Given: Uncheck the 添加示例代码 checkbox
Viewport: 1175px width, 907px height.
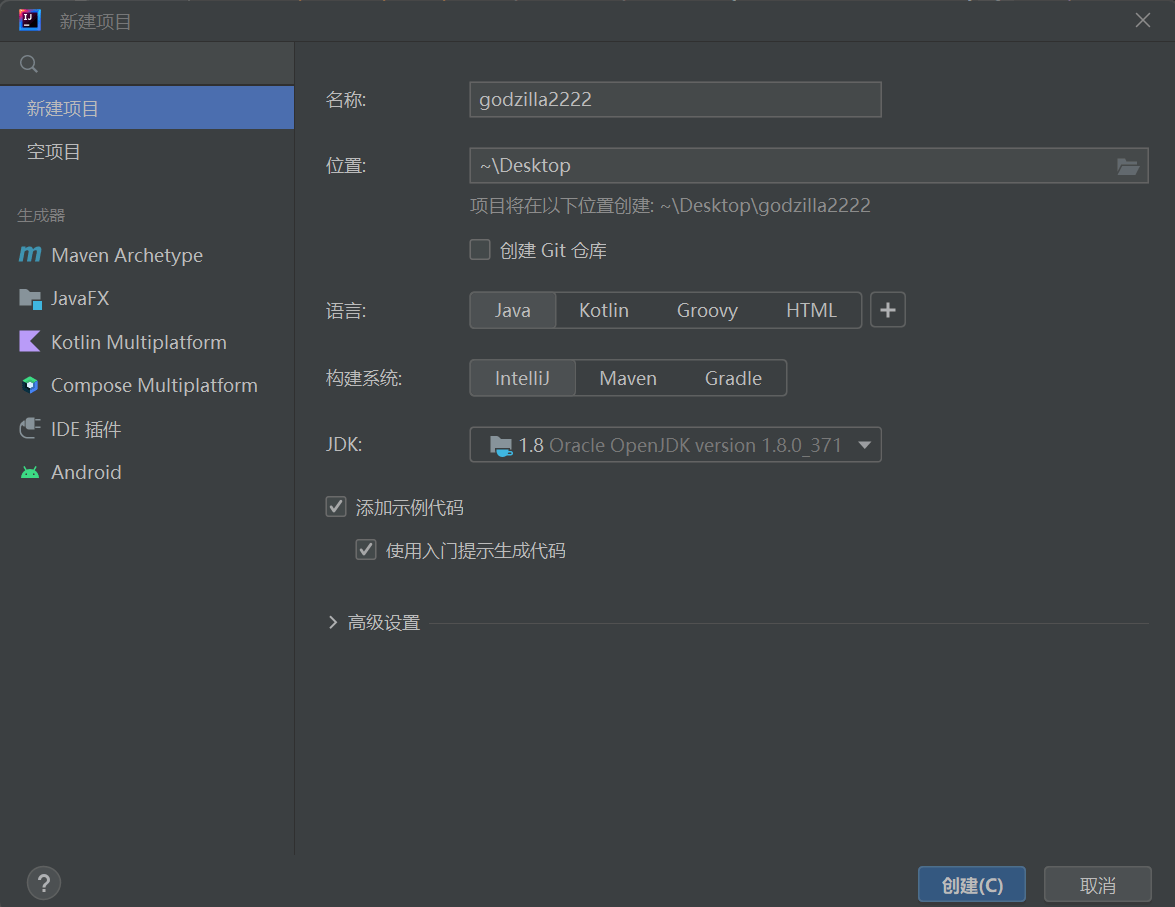Looking at the screenshot, I should (x=336, y=507).
